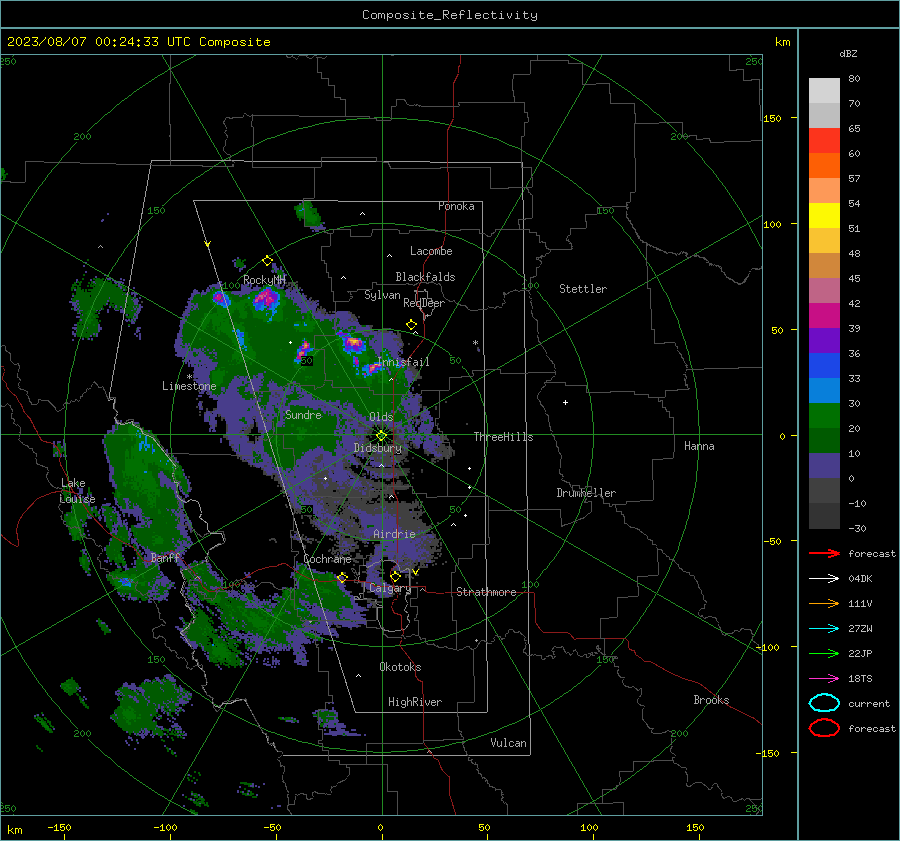Click the Innisfail label
This screenshot has width=900, height=841.
click(x=403, y=362)
